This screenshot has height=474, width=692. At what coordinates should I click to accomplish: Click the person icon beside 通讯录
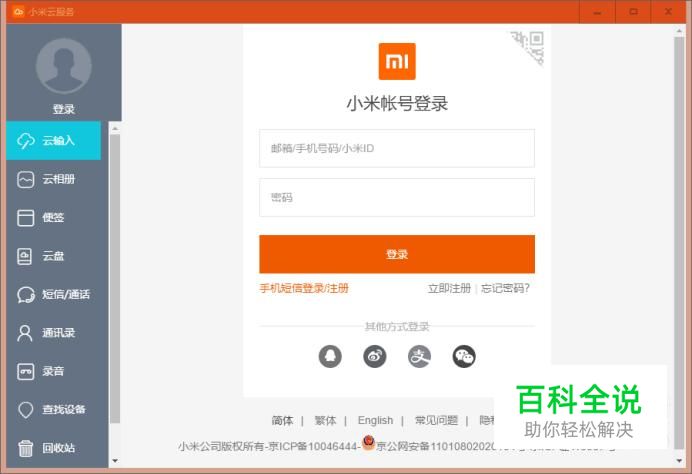25,333
